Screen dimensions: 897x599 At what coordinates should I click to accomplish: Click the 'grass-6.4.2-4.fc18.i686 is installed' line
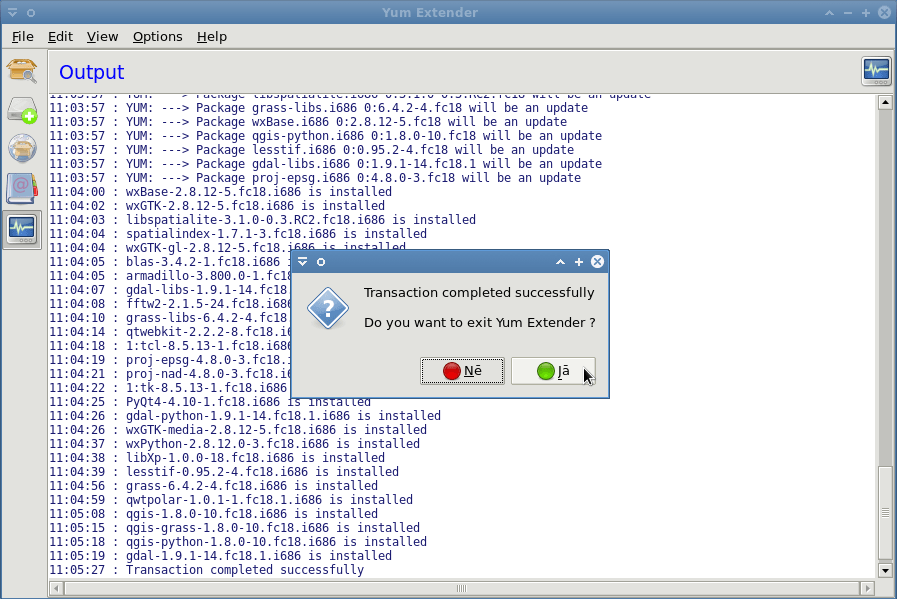(x=213, y=486)
